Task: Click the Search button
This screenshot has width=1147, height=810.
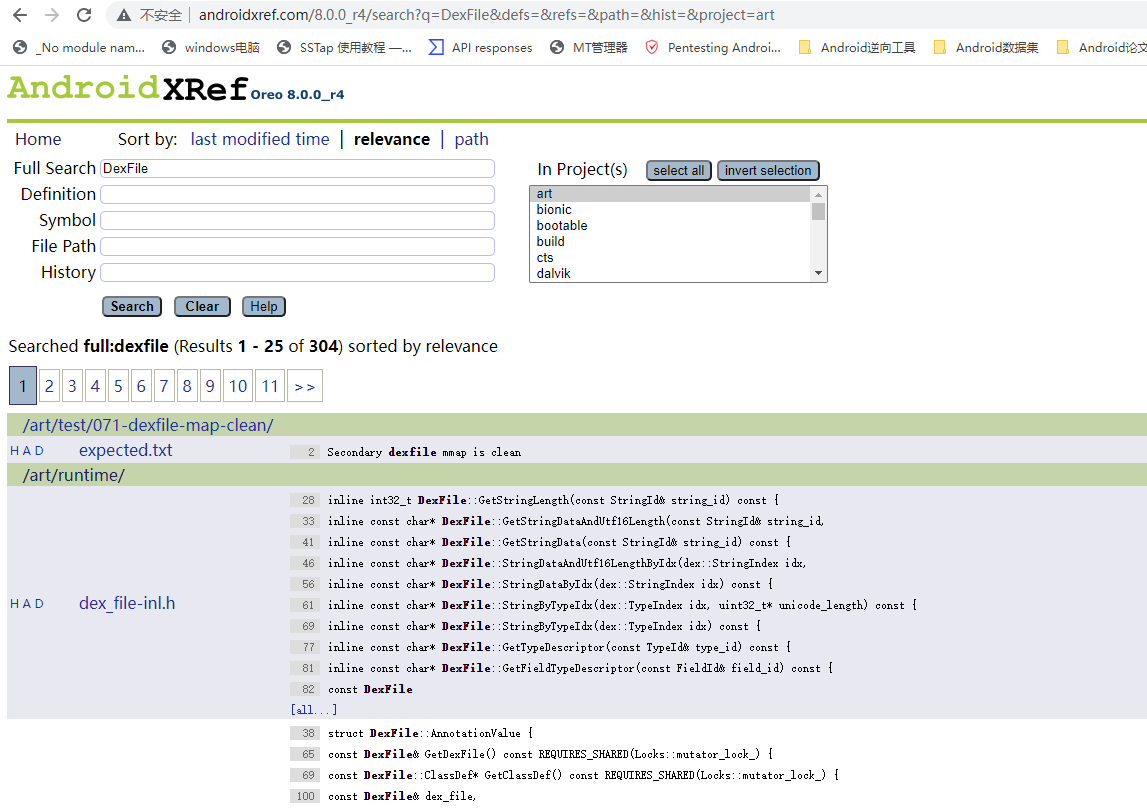Action: (132, 307)
